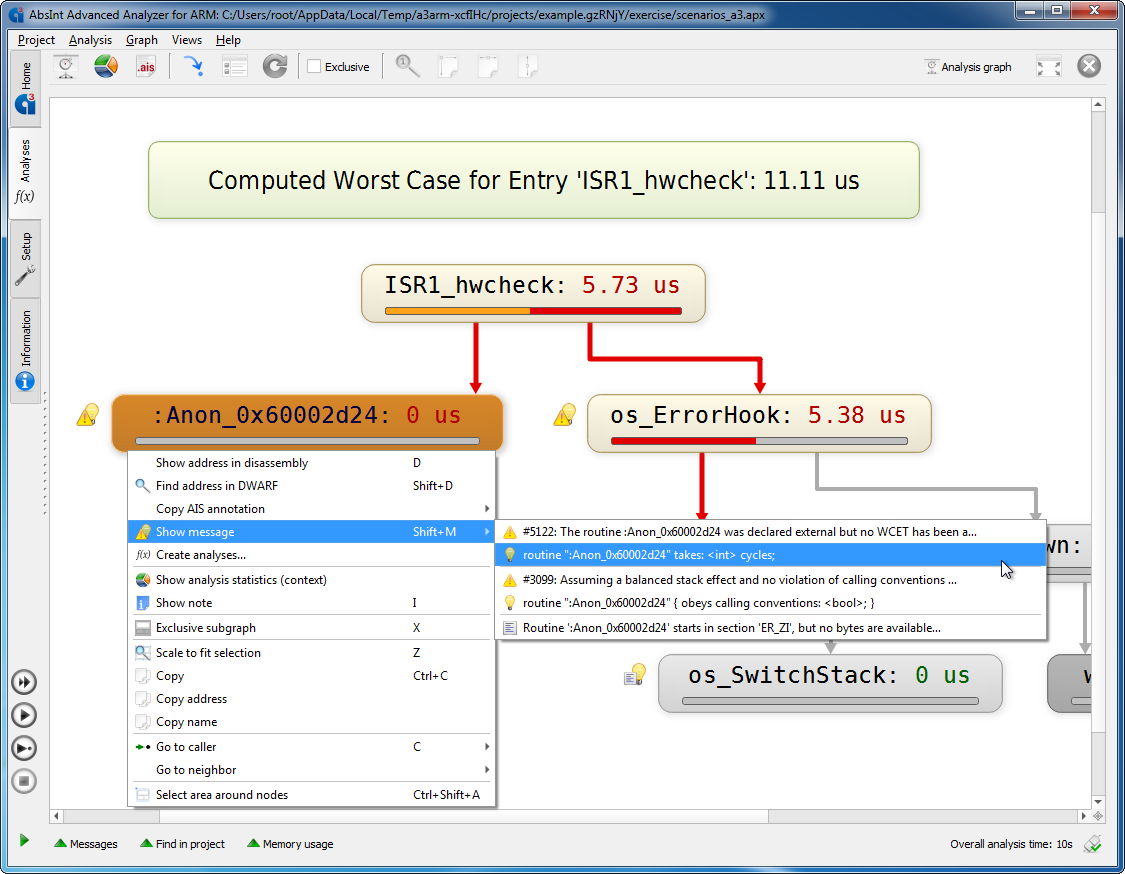
Task: Choose Copy address menu entry
Action: (311, 699)
